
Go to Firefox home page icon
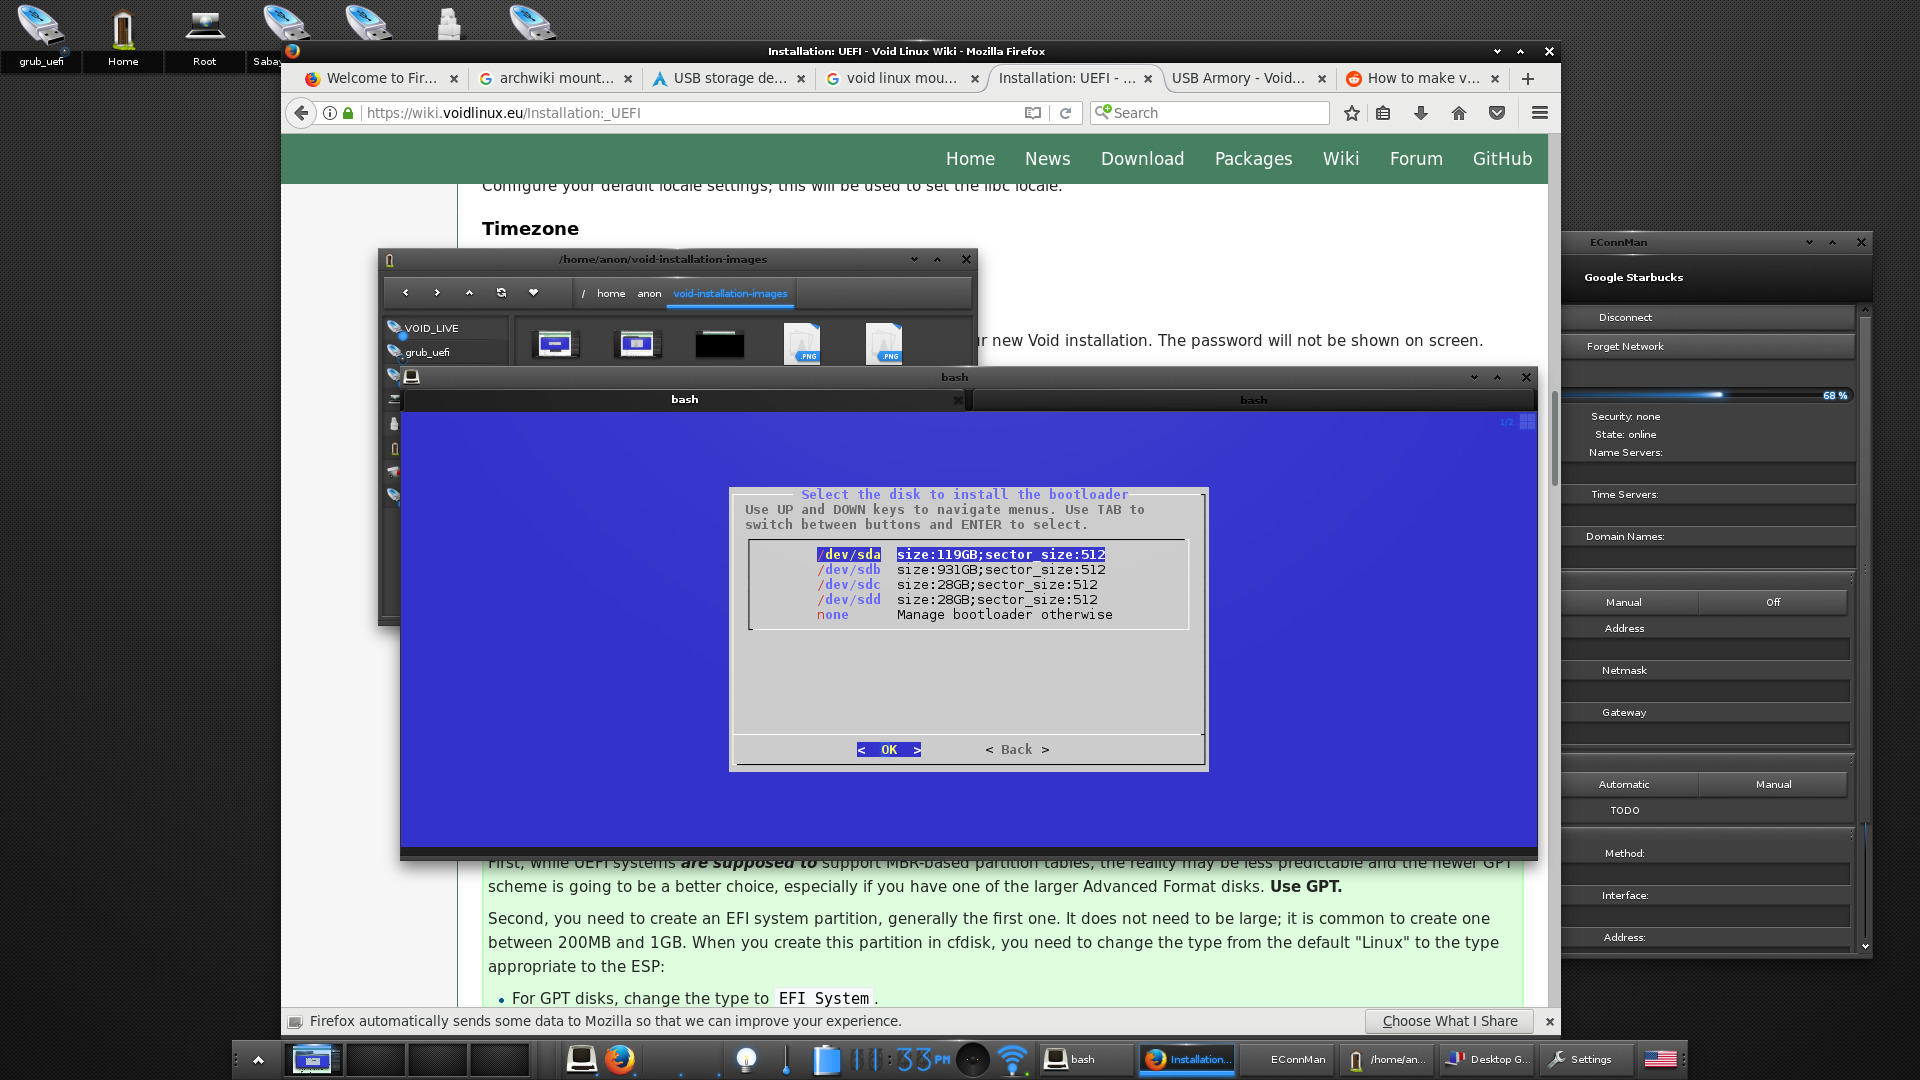[x=1459, y=113]
